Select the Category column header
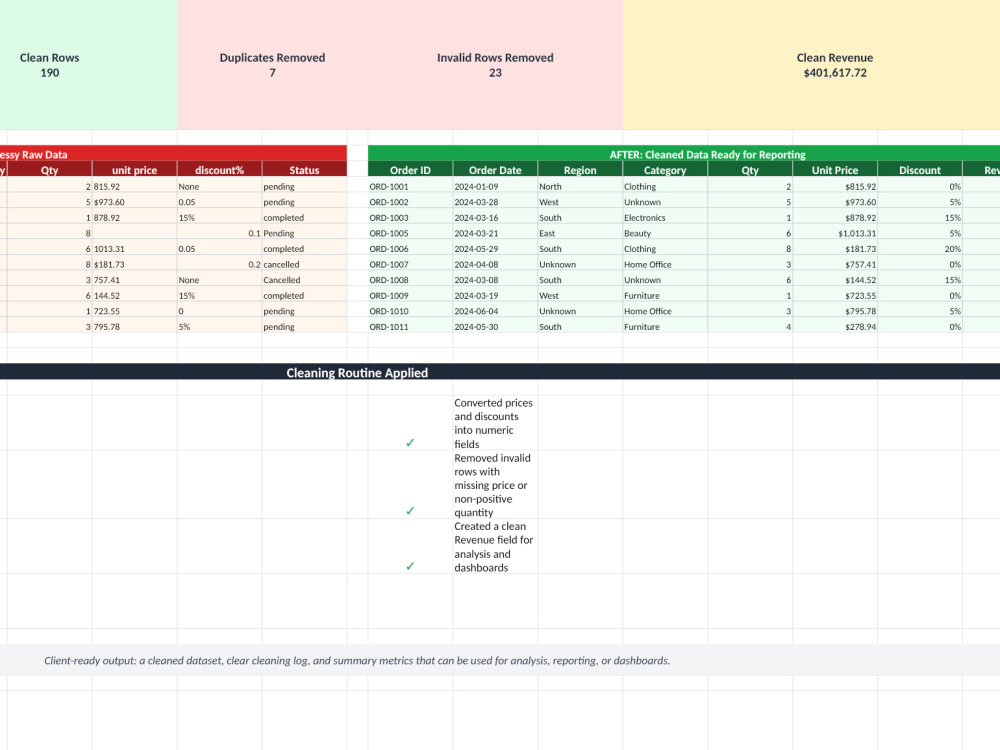The width and height of the screenshot is (1000, 750). 665,170
